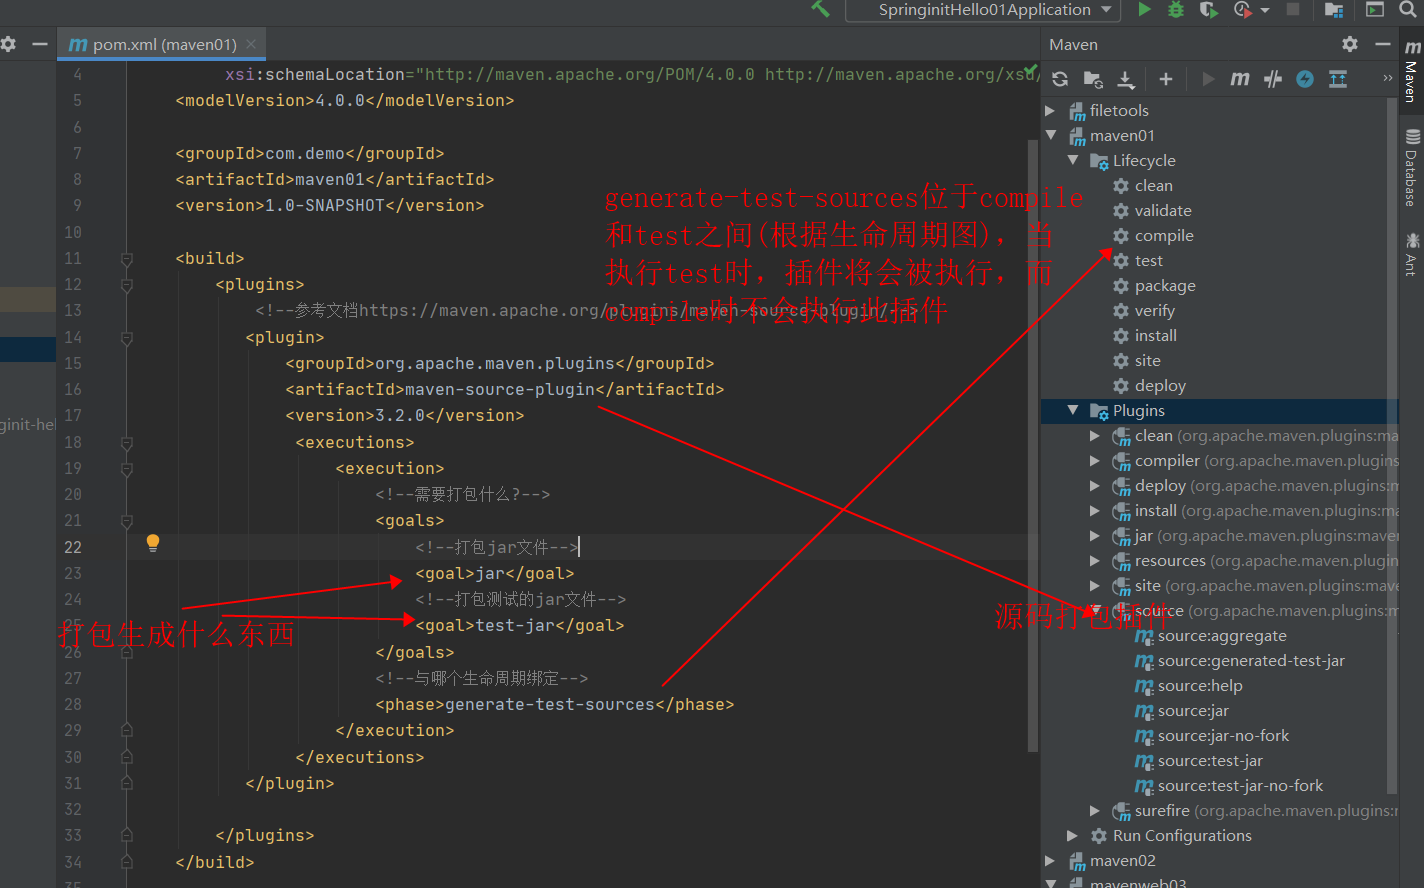Toggle Offline Mode in the Maven toolbar

coord(1273,79)
